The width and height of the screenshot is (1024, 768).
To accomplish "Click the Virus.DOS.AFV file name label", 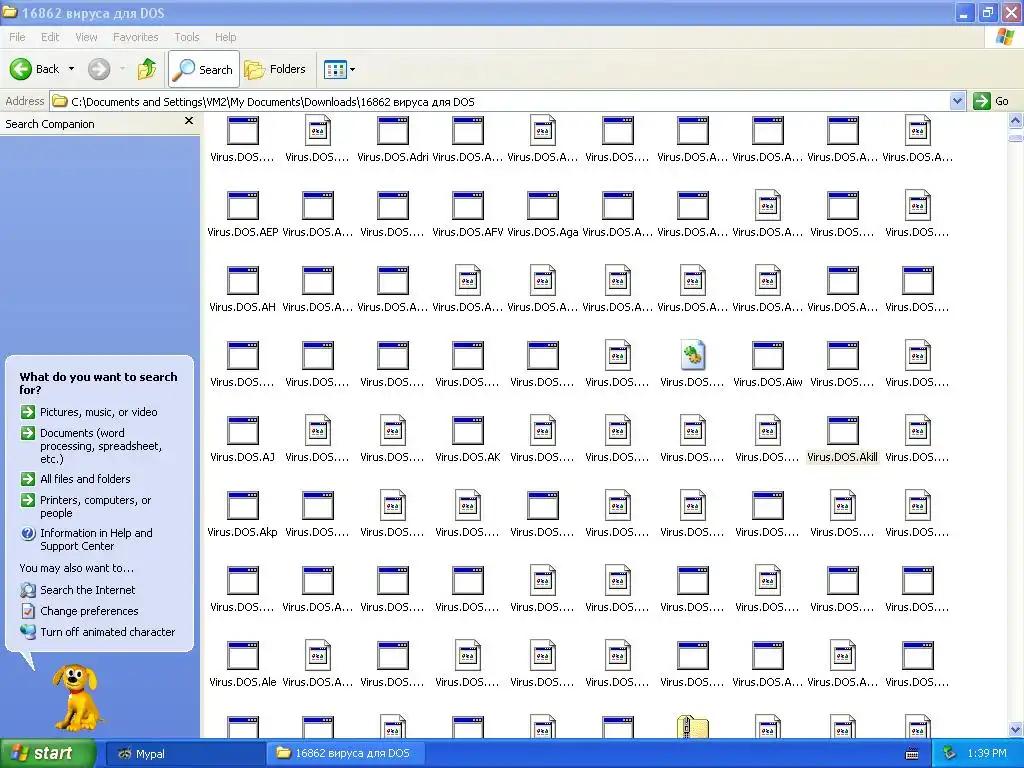I will click(x=468, y=232).
